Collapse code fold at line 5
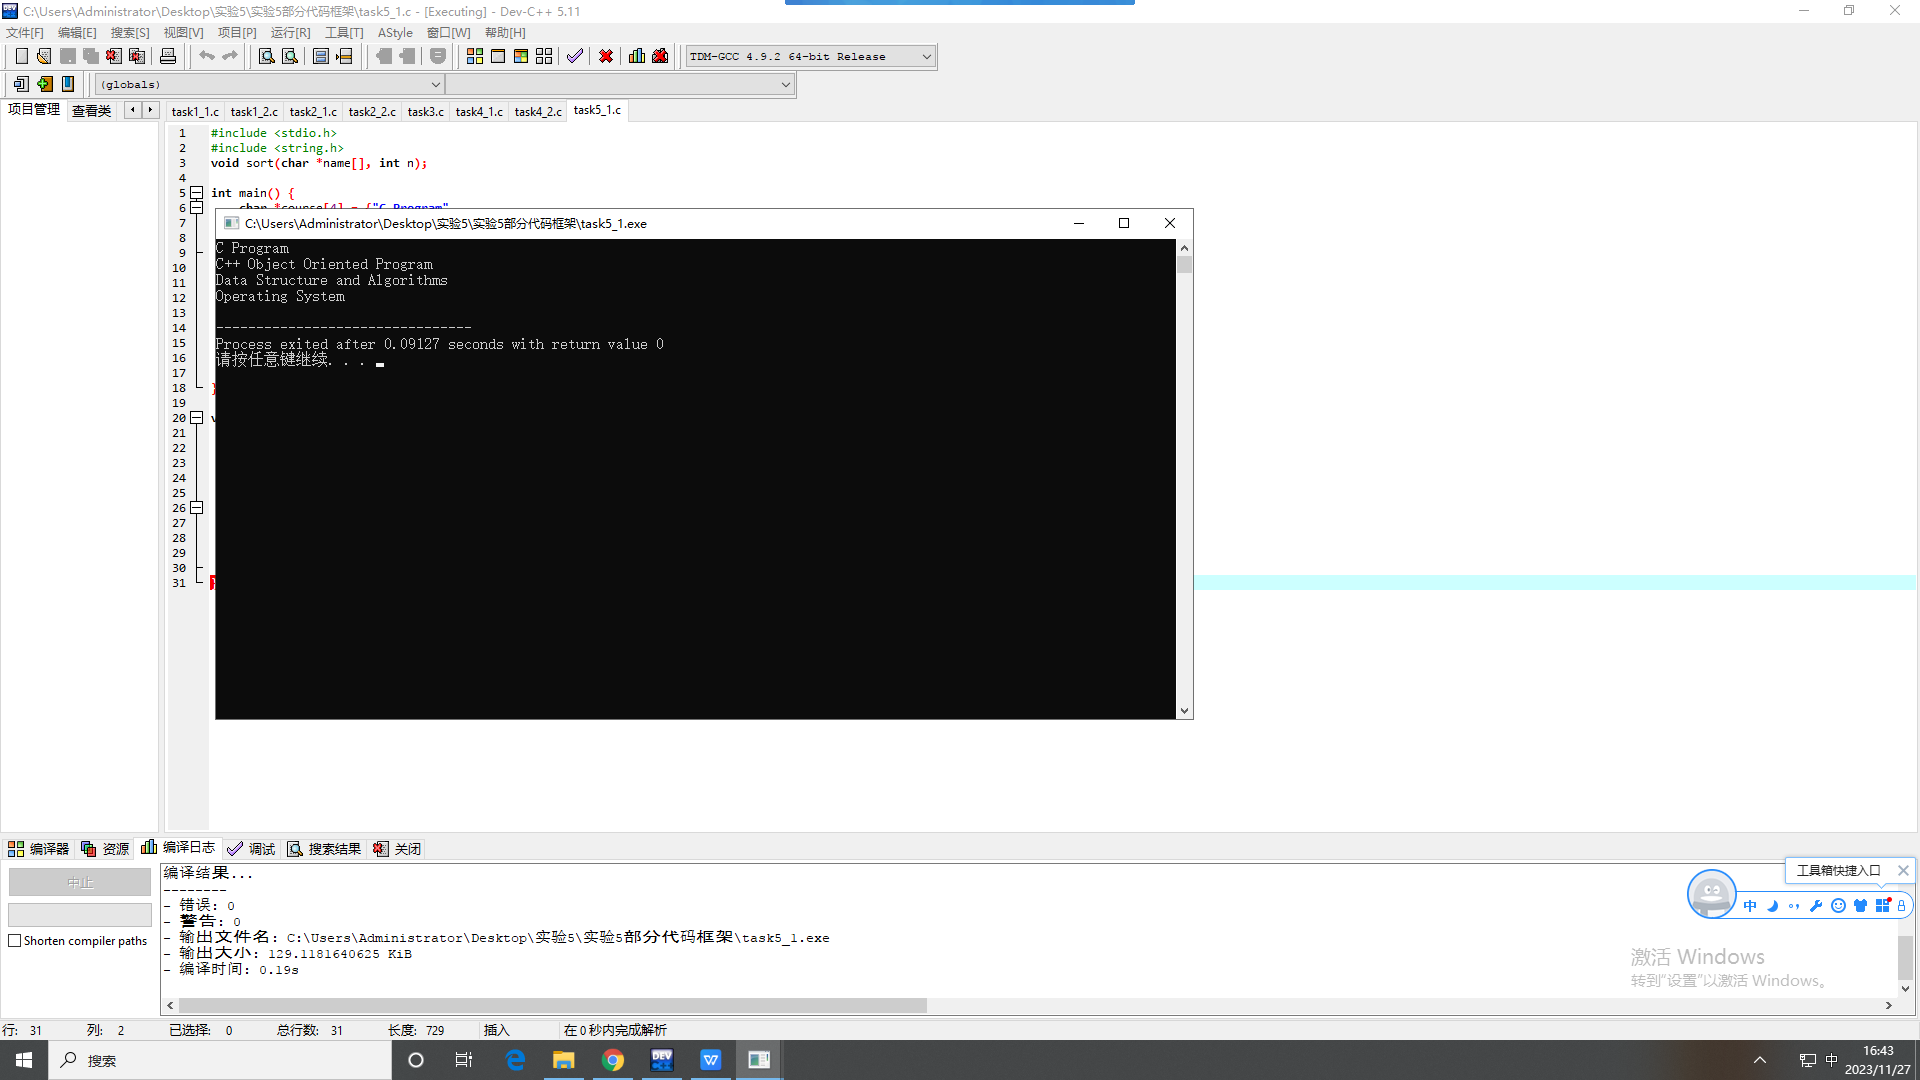Image resolution: width=1920 pixels, height=1080 pixels. [x=197, y=193]
